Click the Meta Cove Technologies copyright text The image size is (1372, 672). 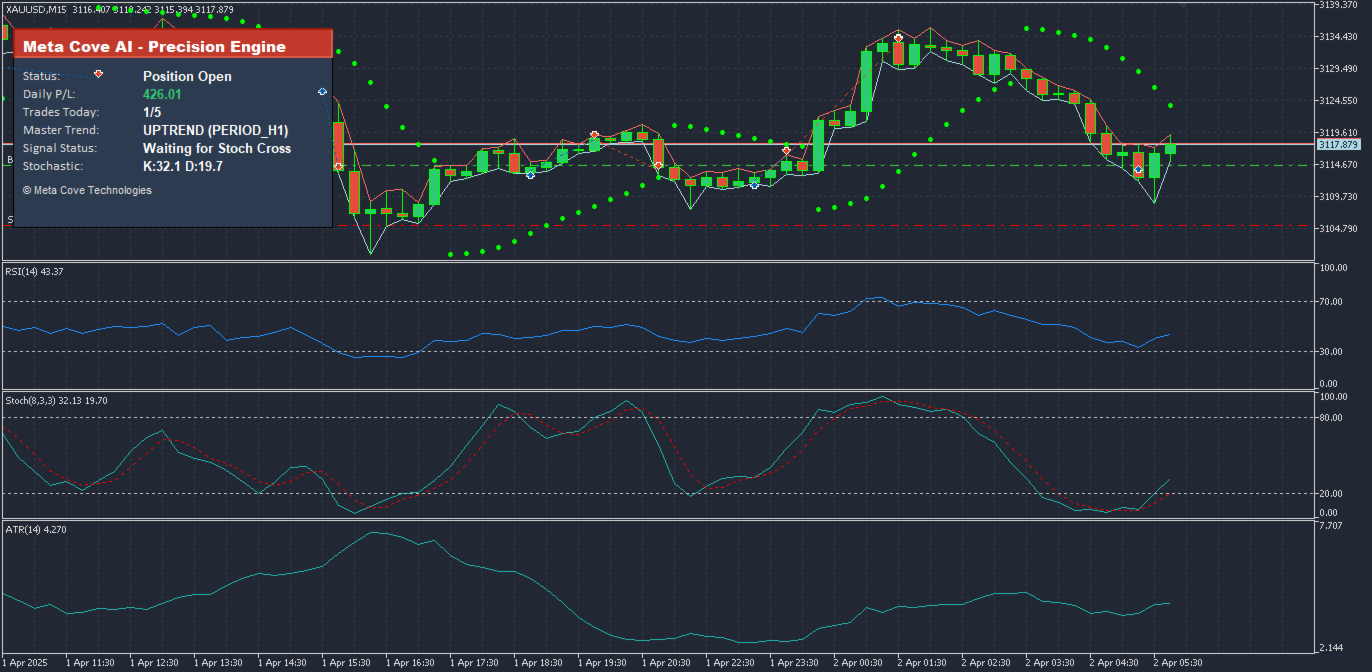click(x=87, y=190)
